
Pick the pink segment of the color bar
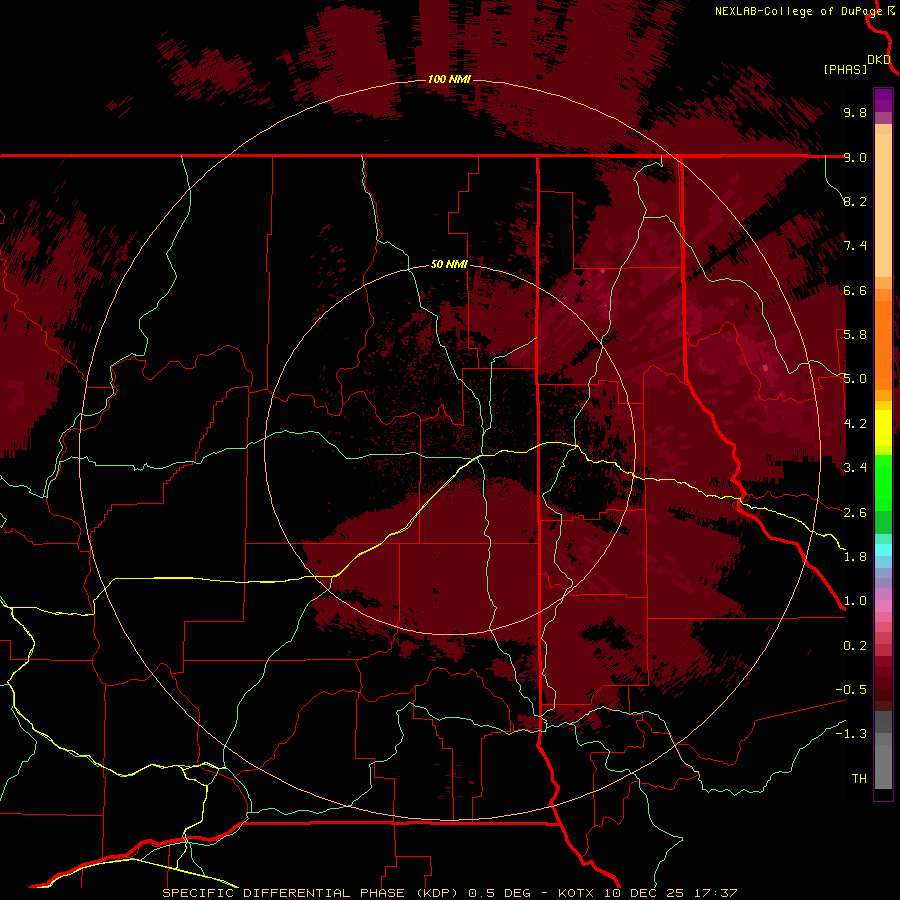[883, 606]
